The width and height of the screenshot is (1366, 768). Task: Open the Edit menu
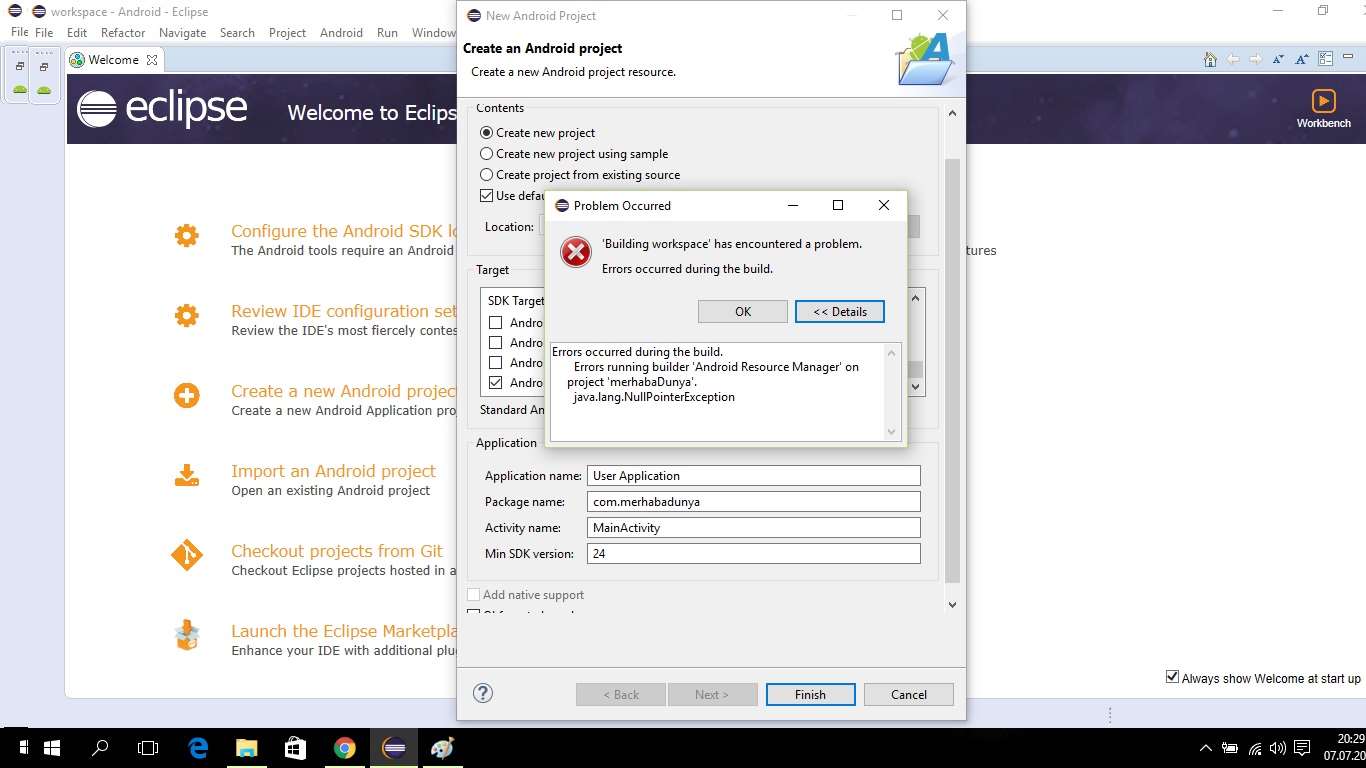coord(77,32)
